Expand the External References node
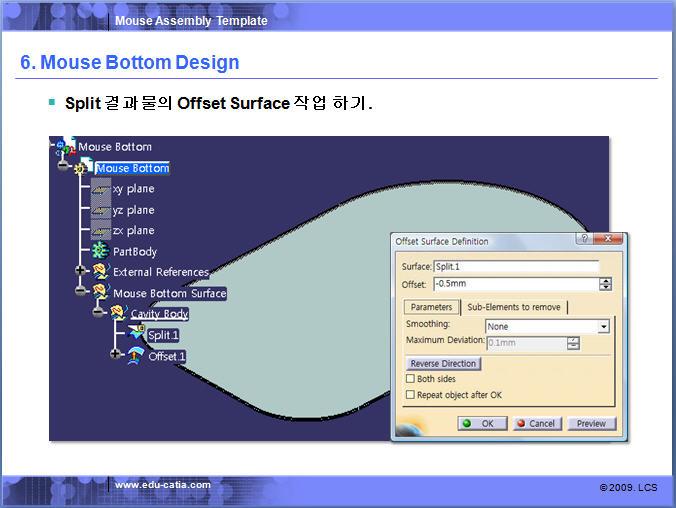 coord(81,272)
